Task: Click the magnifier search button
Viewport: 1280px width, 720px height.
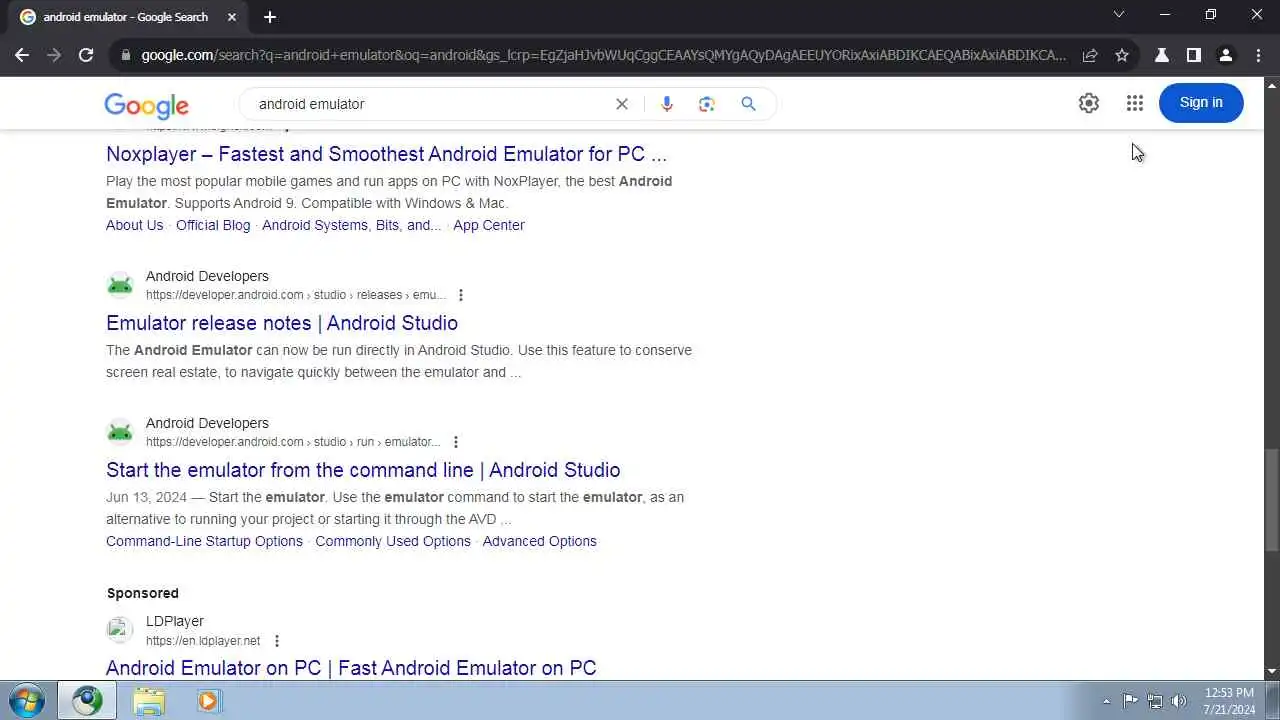Action: (748, 104)
